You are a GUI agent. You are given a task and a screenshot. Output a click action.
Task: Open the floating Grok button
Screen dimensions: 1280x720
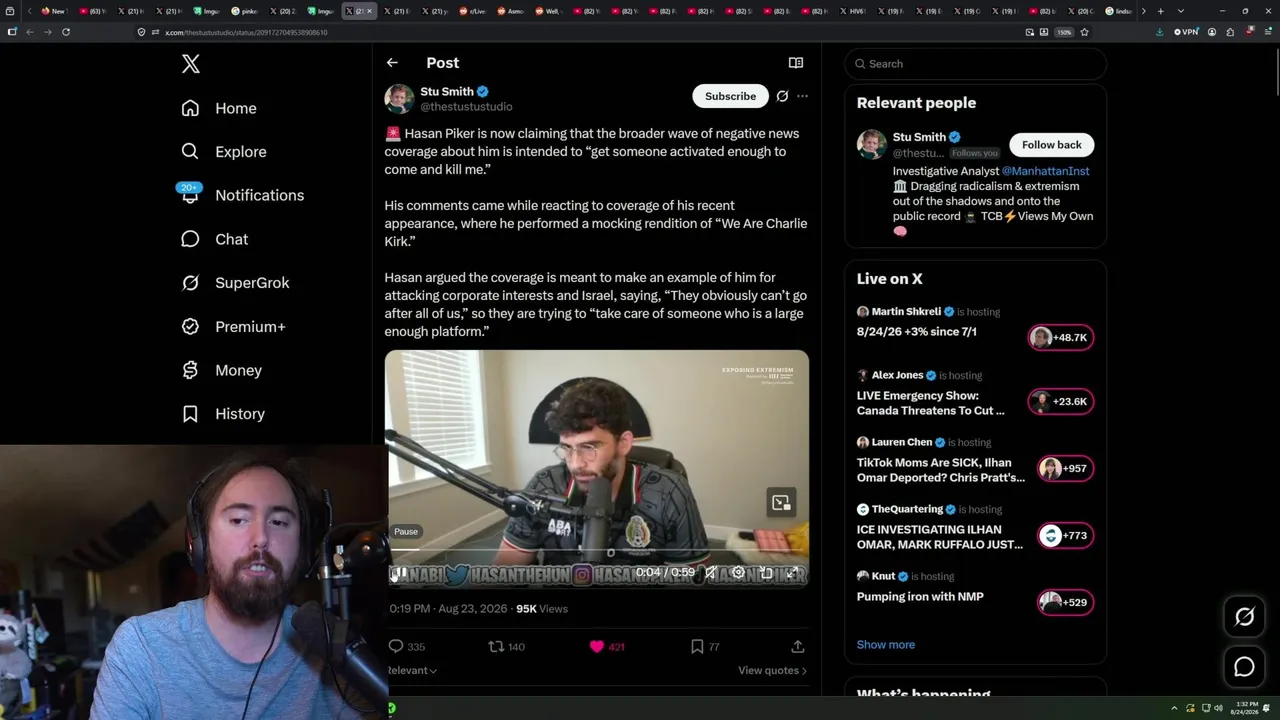(x=1244, y=617)
